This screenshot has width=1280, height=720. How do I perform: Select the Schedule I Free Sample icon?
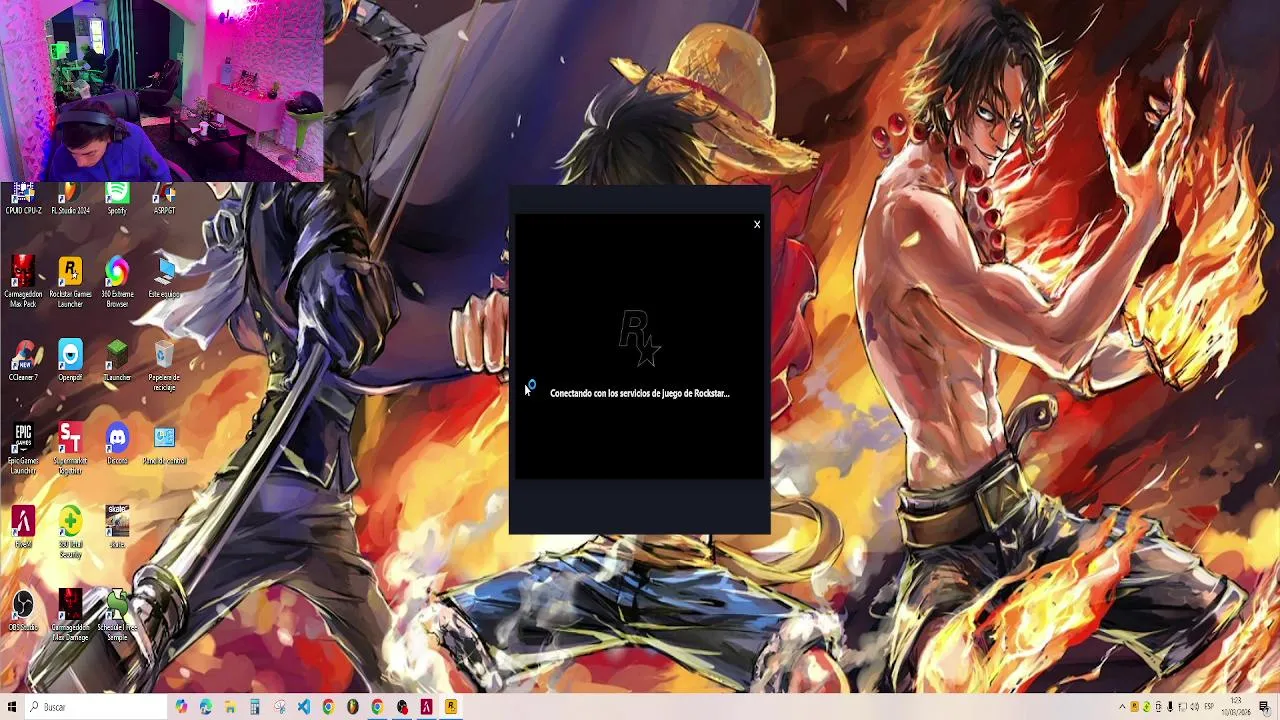pyautogui.click(x=117, y=615)
